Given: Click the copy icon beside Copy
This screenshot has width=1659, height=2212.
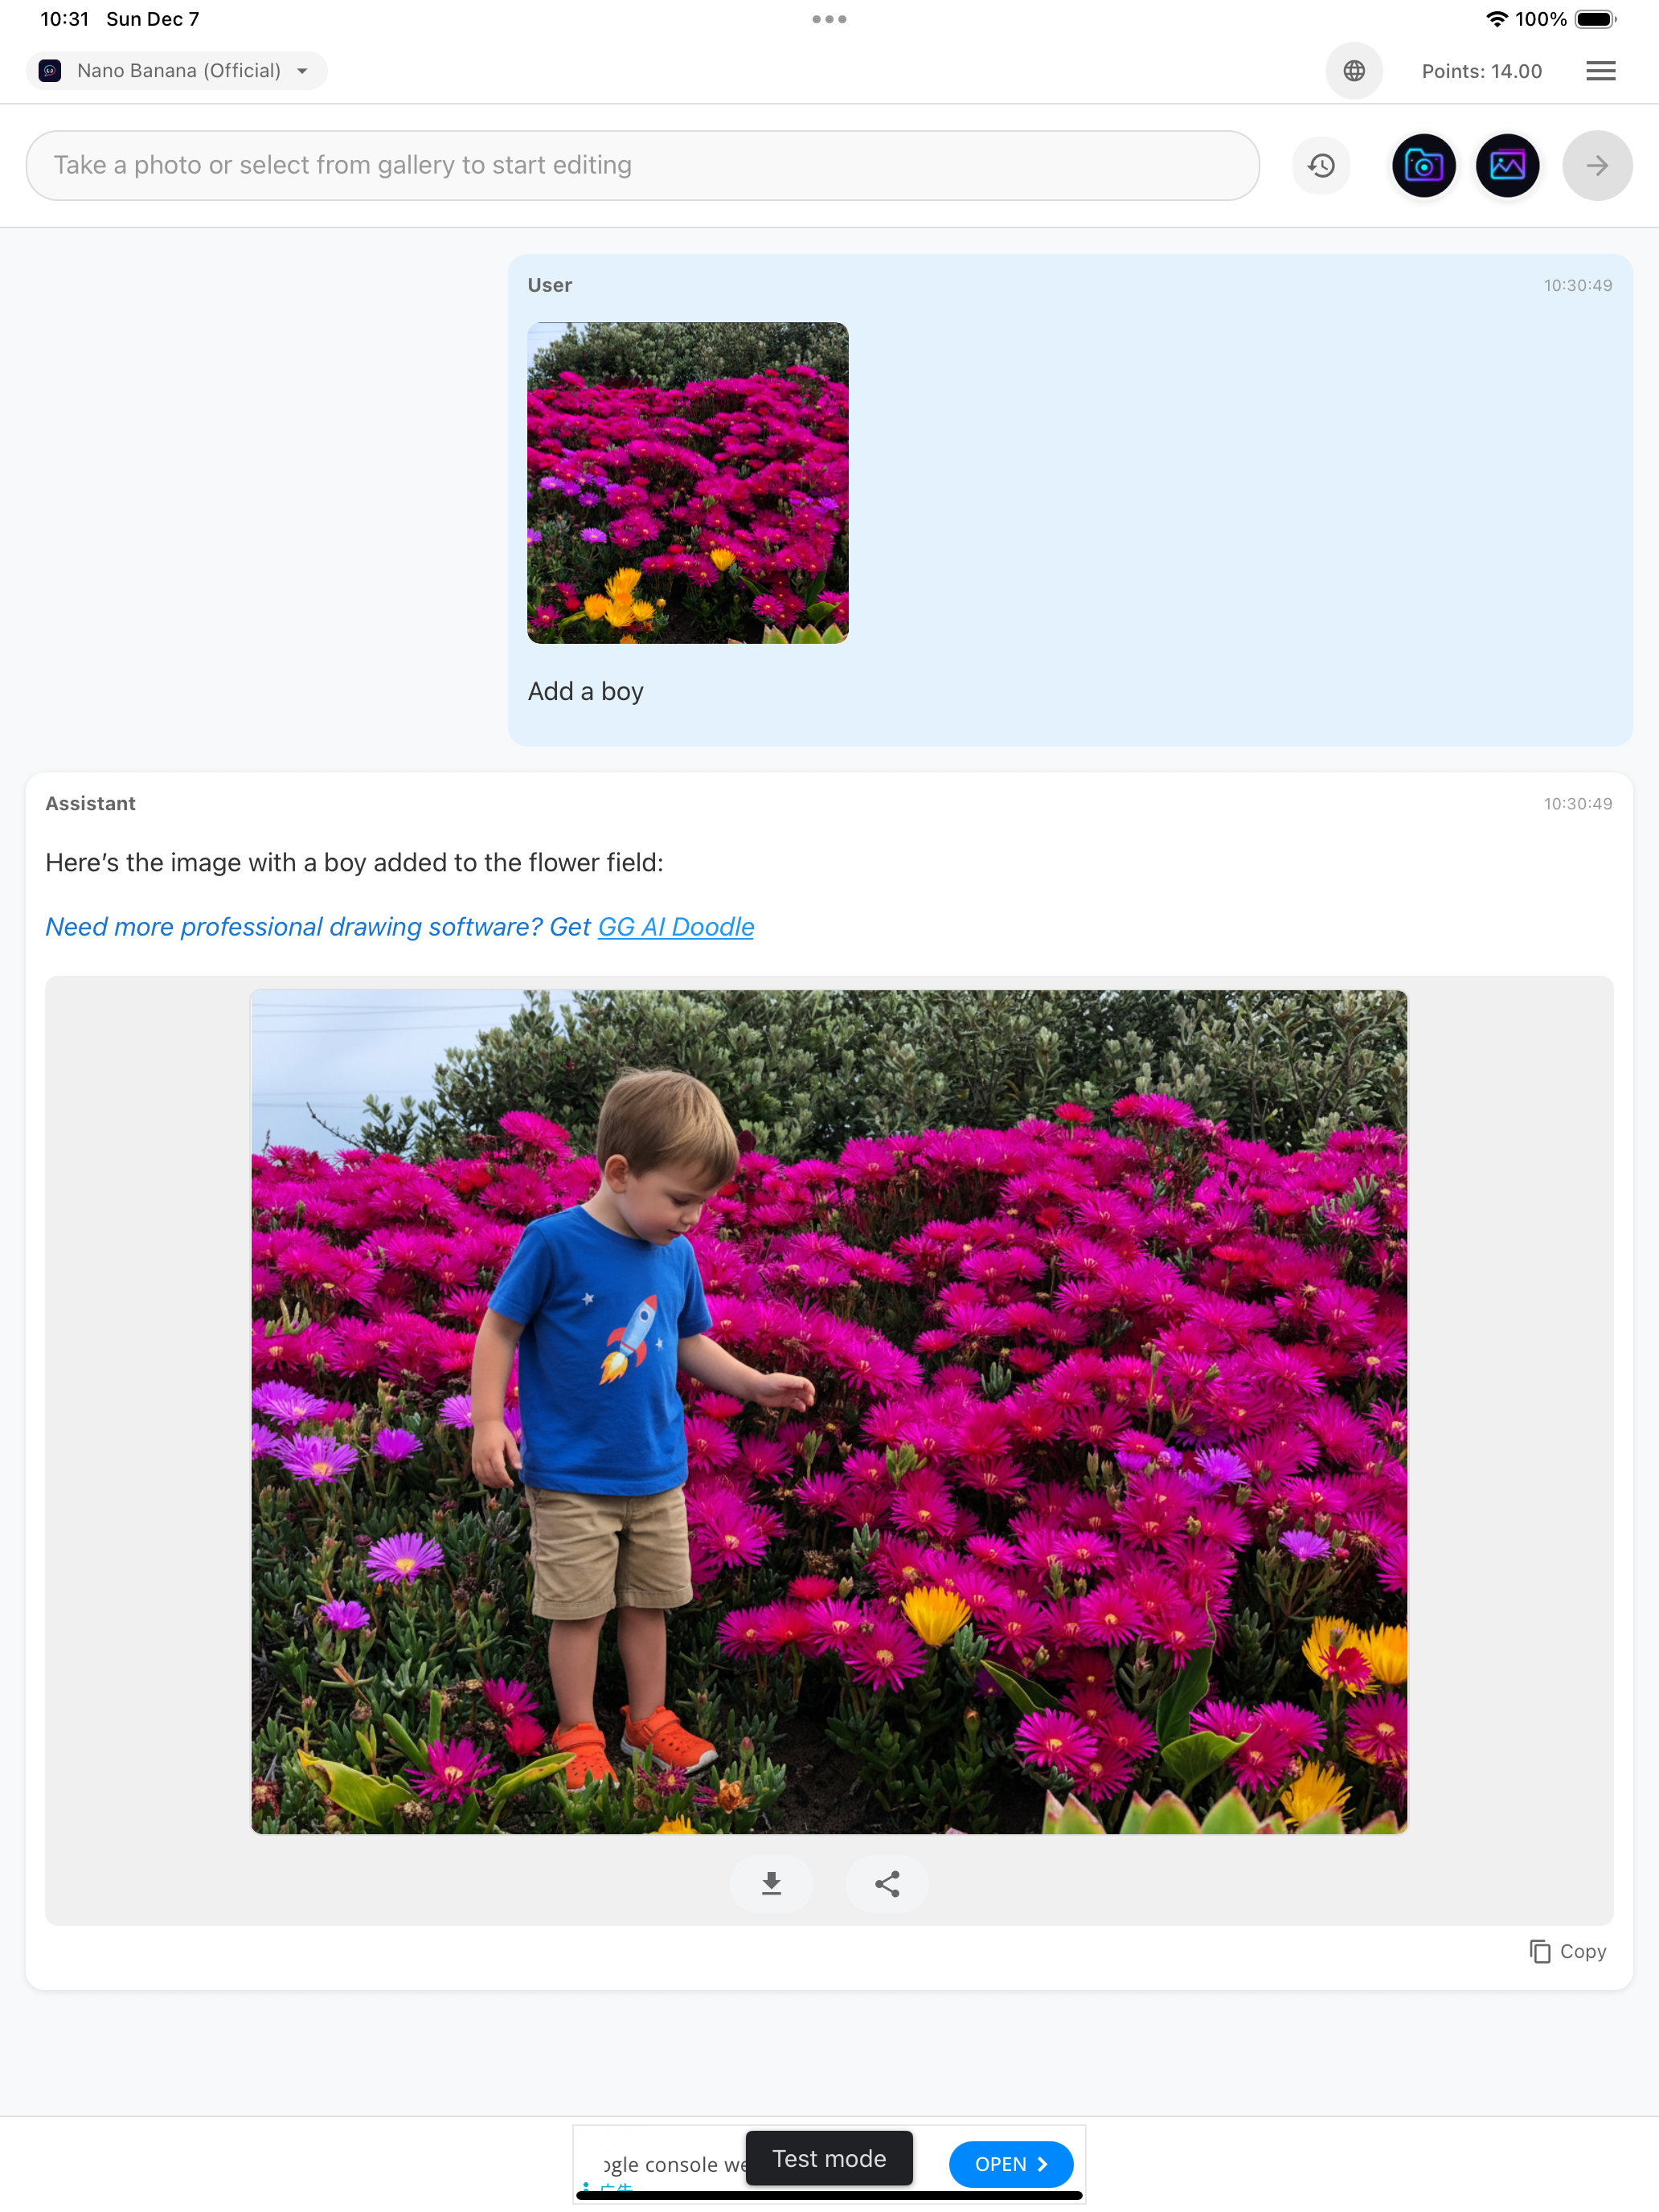Looking at the screenshot, I should point(1540,1951).
